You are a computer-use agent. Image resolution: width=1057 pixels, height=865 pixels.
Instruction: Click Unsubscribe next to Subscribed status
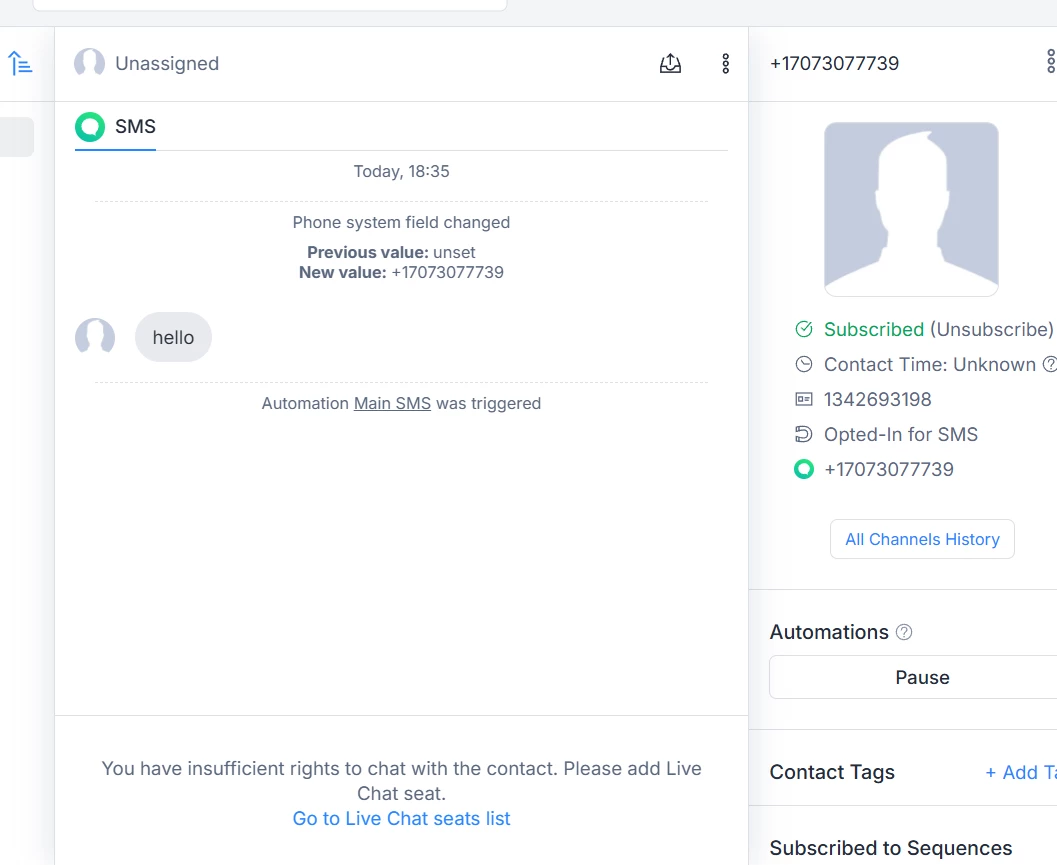tap(991, 329)
